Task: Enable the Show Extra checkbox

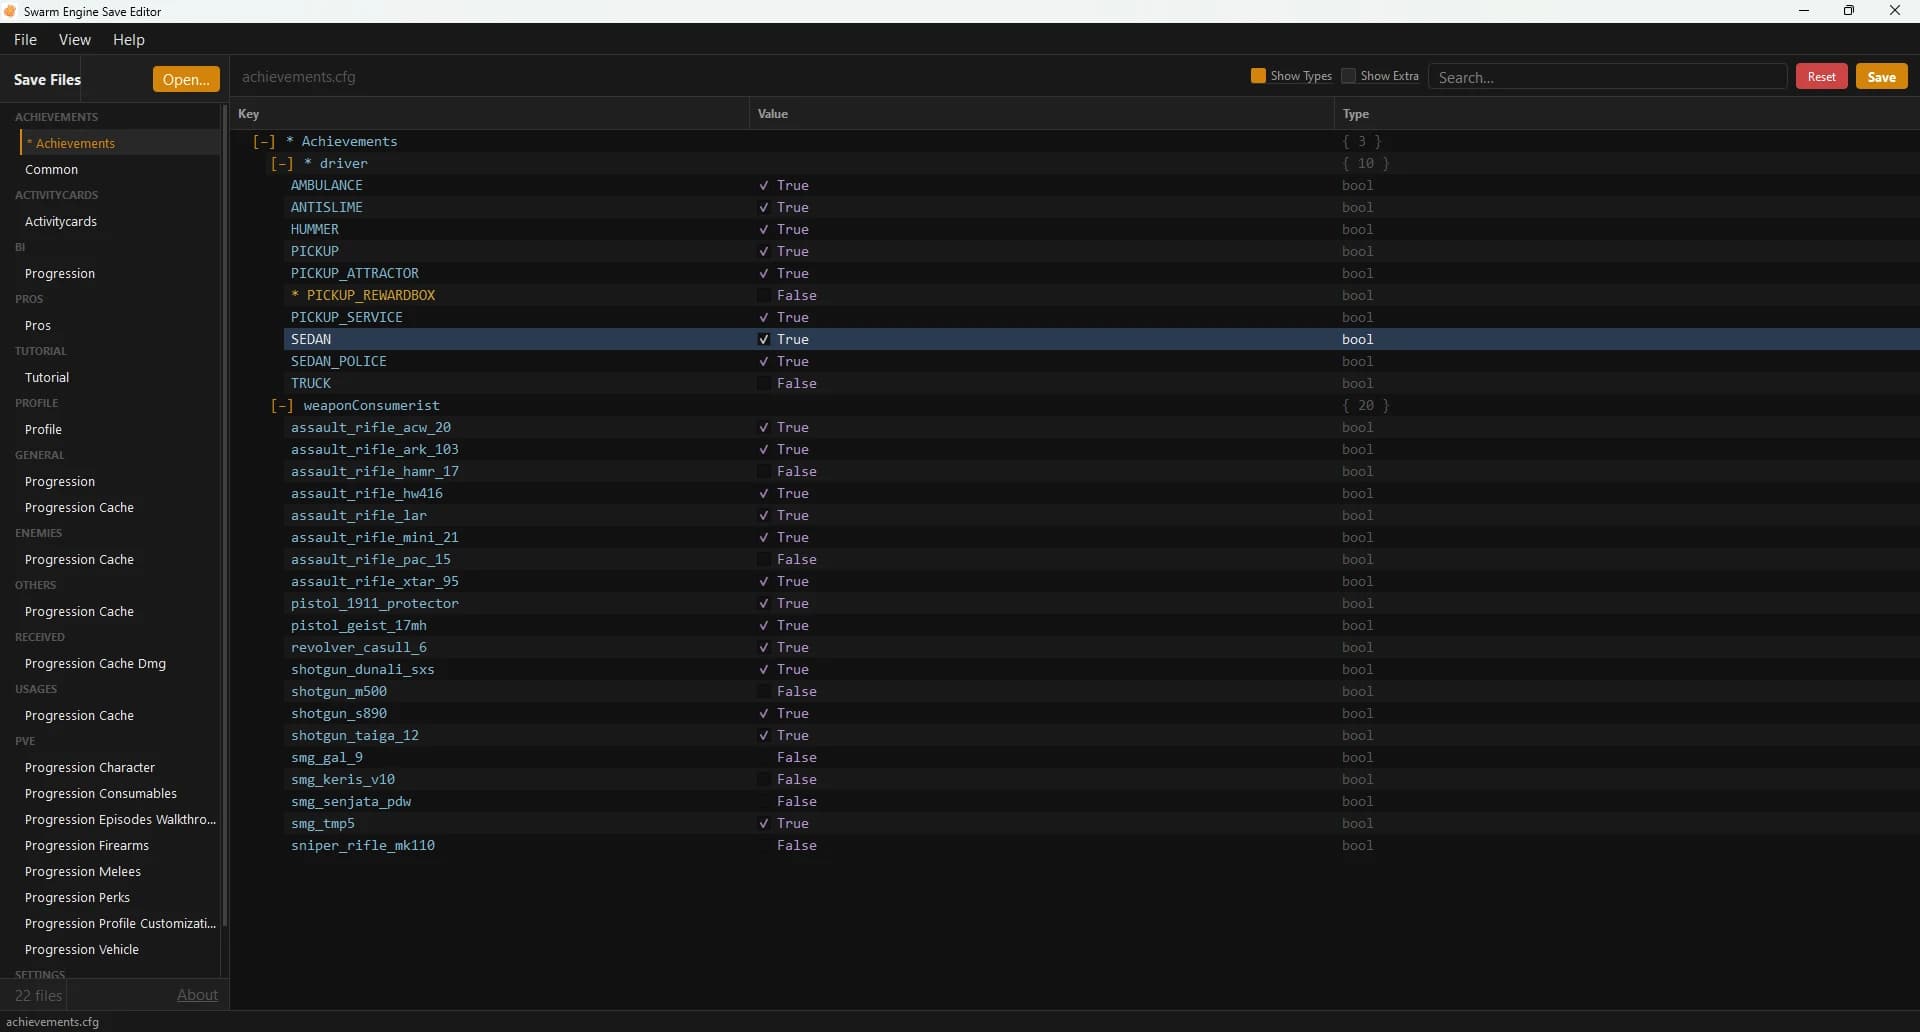Action: tap(1348, 76)
